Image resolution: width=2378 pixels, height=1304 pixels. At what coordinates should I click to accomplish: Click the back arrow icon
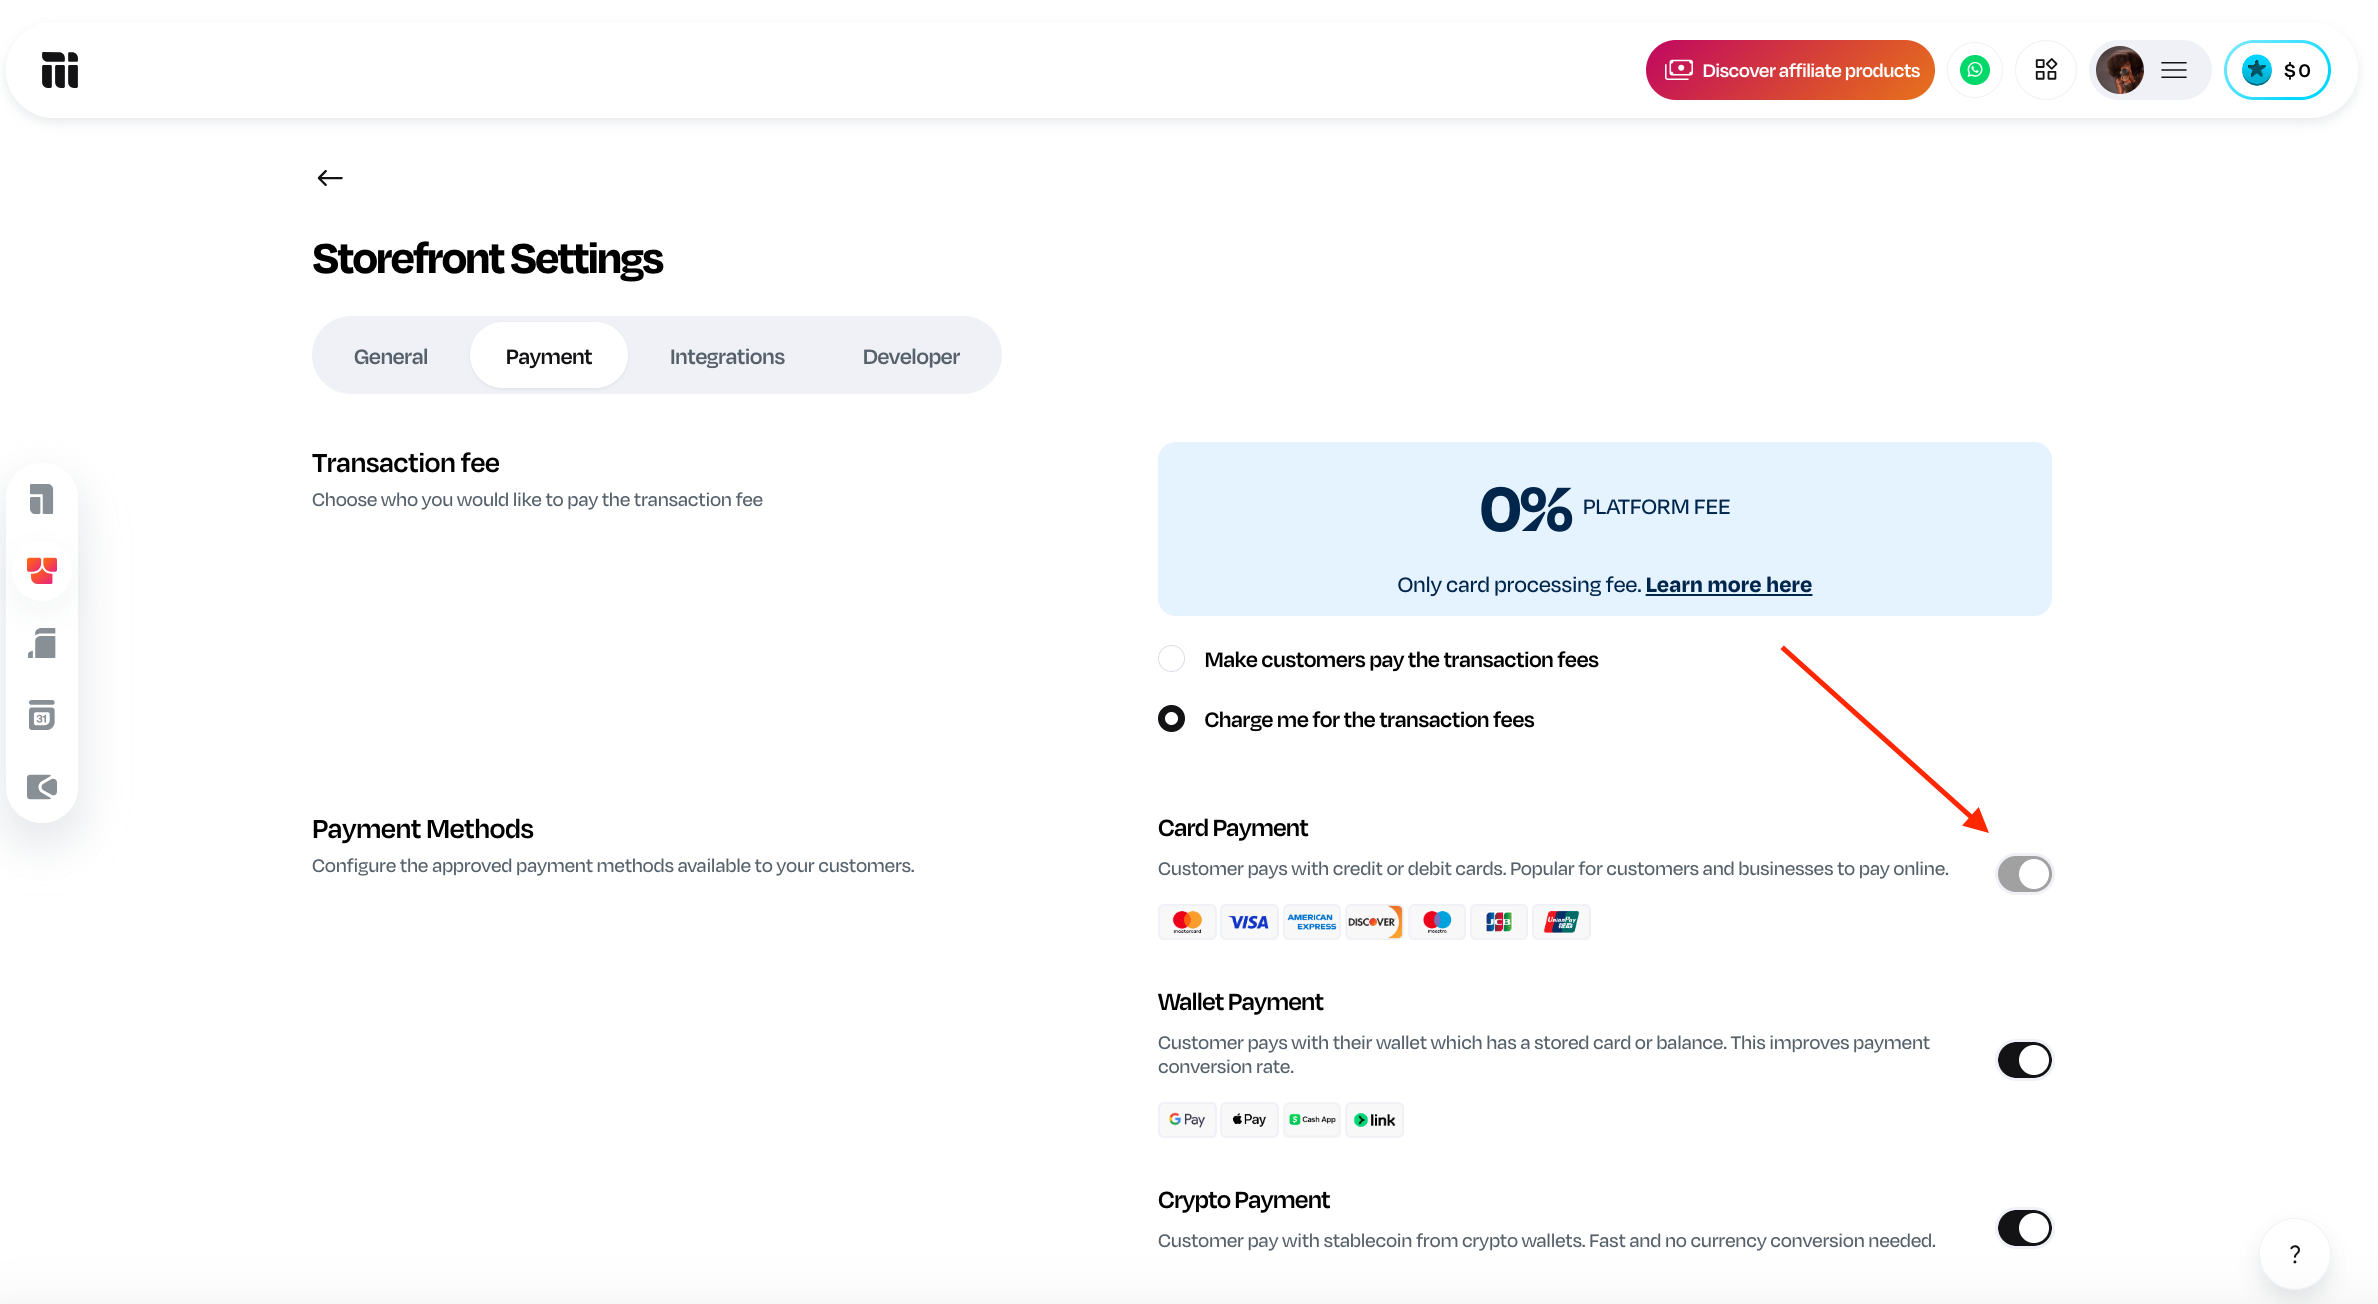[x=329, y=178]
